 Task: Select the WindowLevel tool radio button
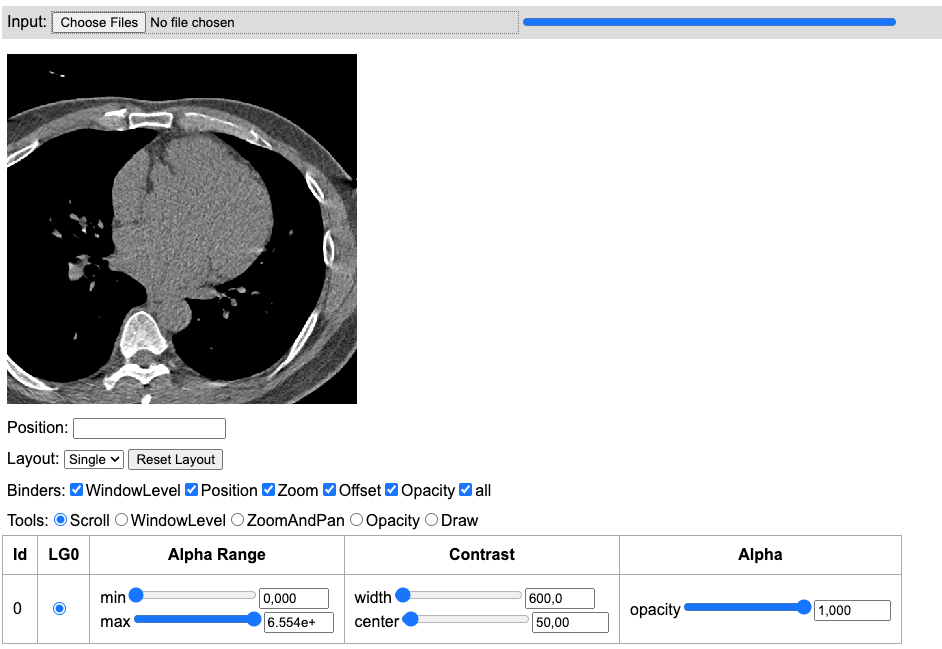(x=122, y=520)
